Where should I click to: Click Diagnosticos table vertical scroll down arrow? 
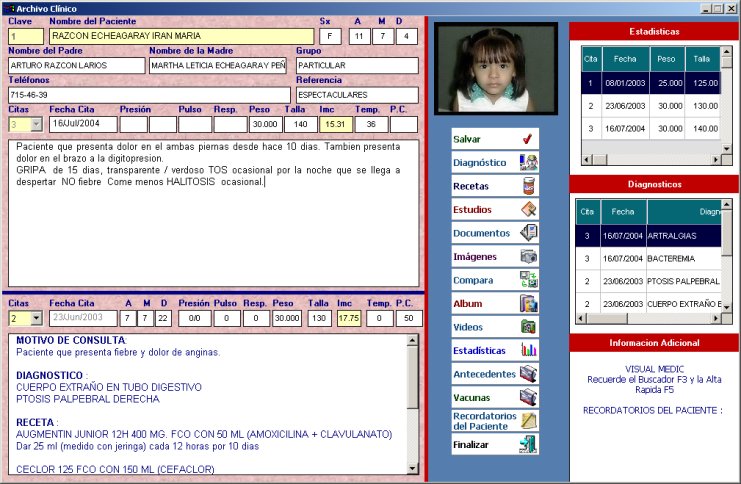click(727, 308)
